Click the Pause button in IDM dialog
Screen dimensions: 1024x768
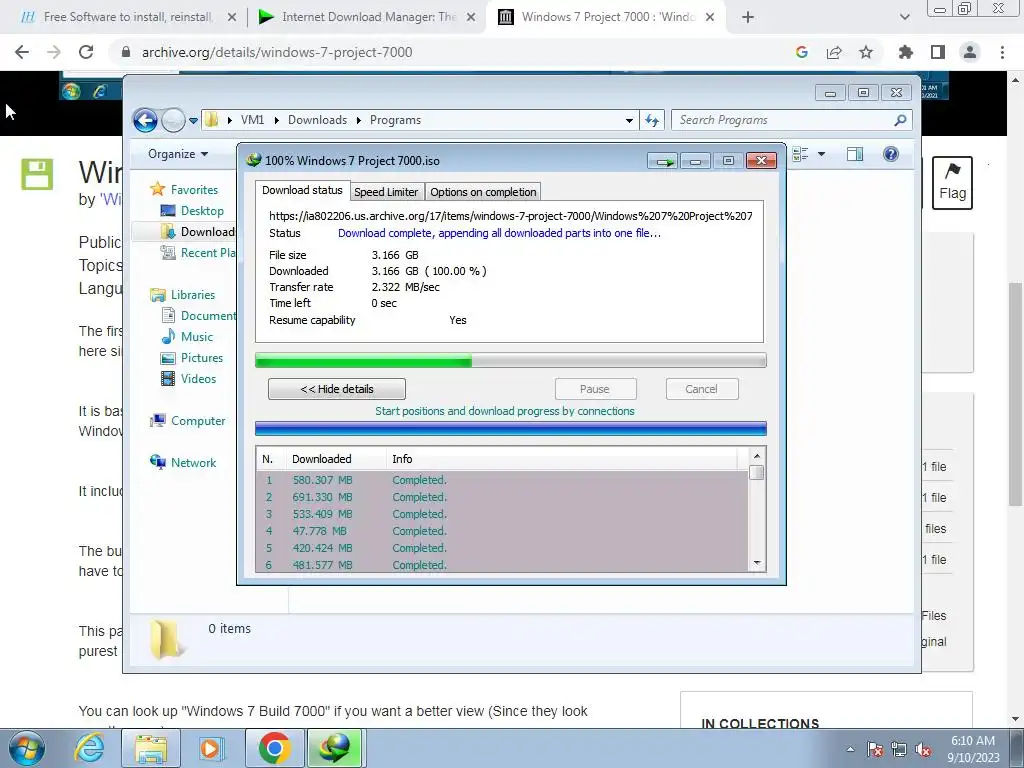click(594, 389)
